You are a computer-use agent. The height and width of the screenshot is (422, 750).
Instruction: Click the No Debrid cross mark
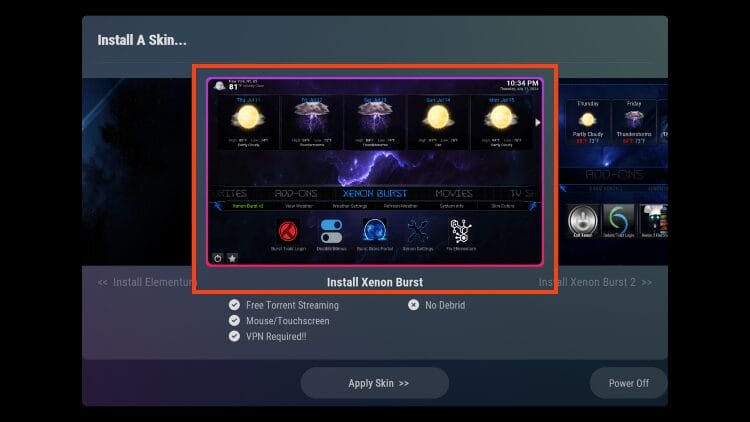pos(413,305)
